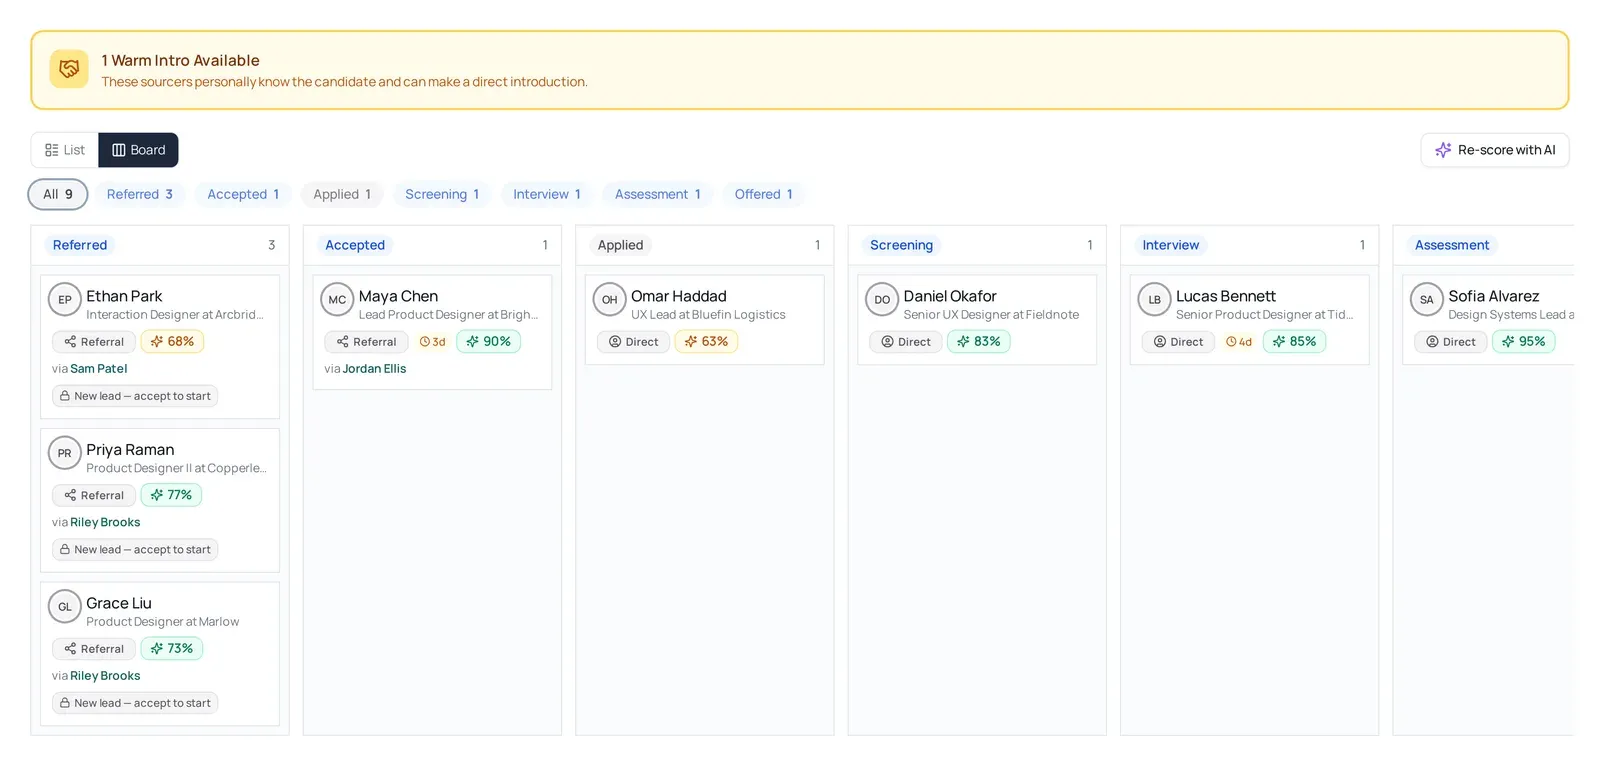
Task: Click DO avatar on Daniel Okafor card
Action: [x=882, y=299]
